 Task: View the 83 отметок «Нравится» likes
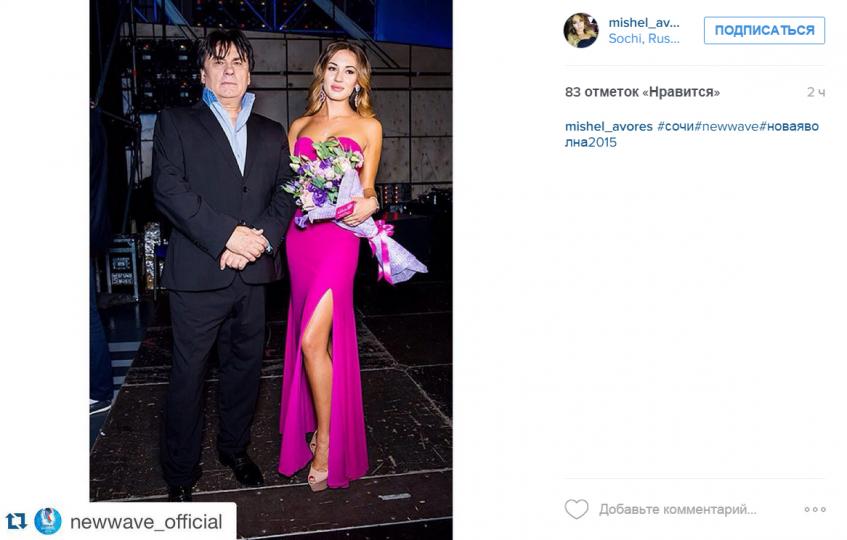point(642,92)
